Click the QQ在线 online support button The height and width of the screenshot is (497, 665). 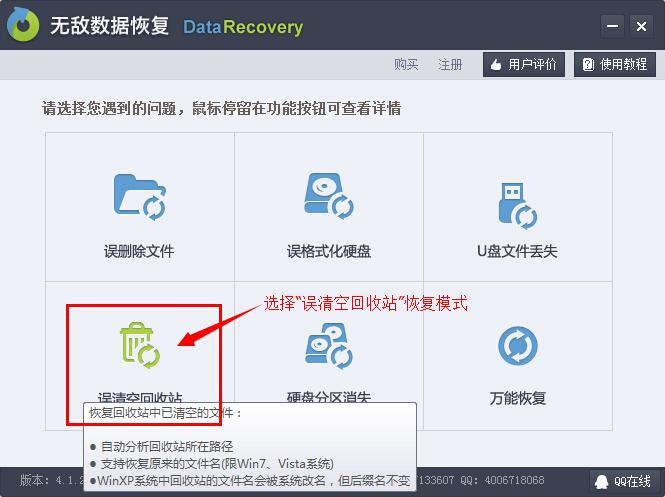622,482
